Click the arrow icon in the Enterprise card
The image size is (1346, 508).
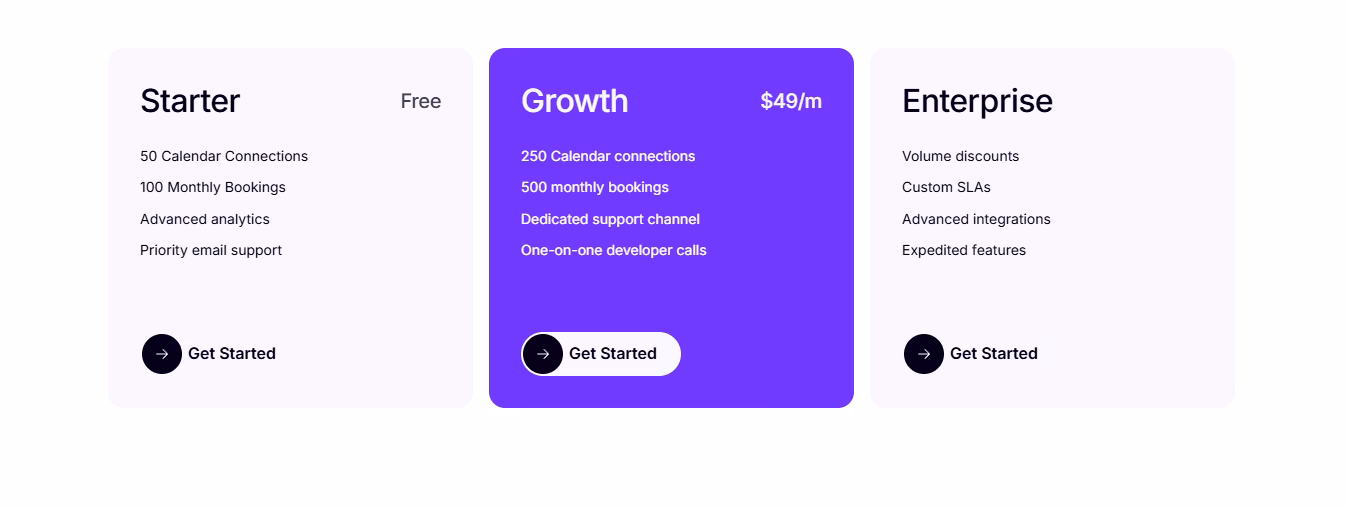924,354
